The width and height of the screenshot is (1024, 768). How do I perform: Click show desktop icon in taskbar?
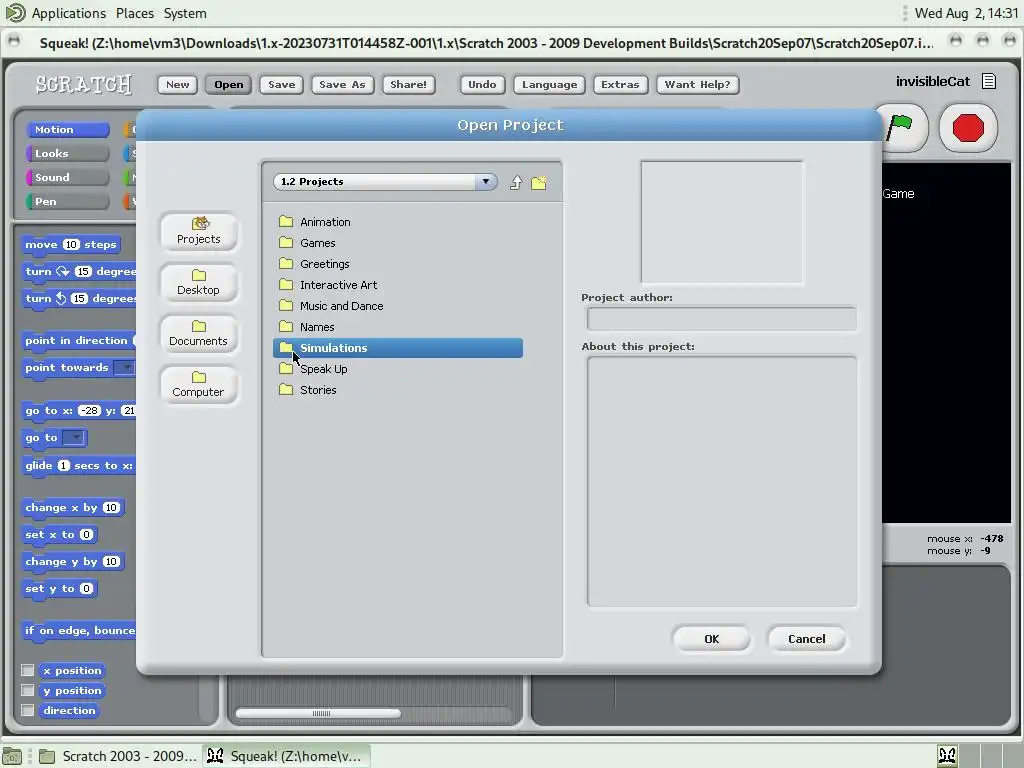pos(12,756)
